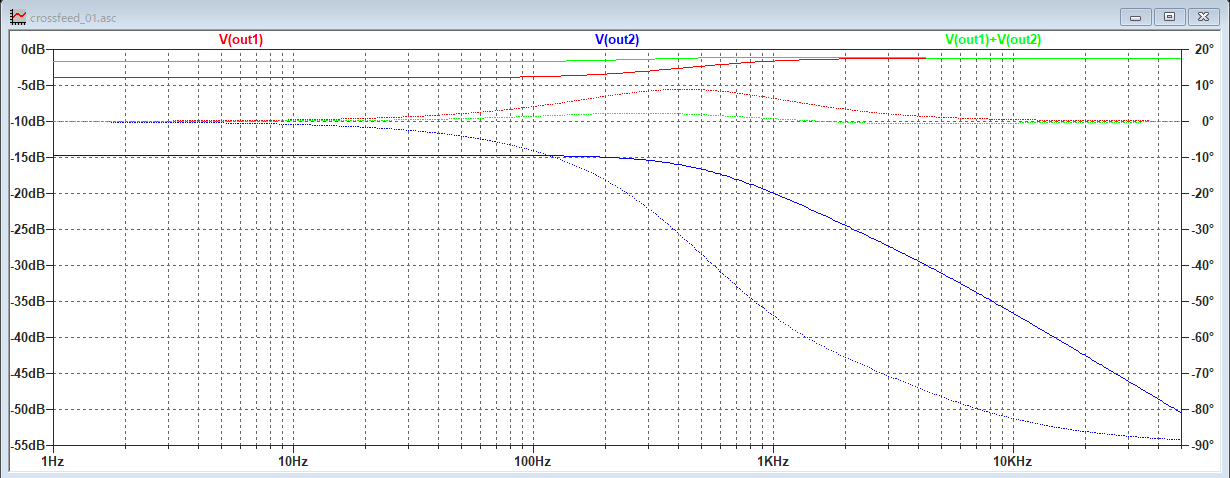Click the 10KHz frequency axis label
Viewport: 1230px width, 478px height.
pos(1013,463)
